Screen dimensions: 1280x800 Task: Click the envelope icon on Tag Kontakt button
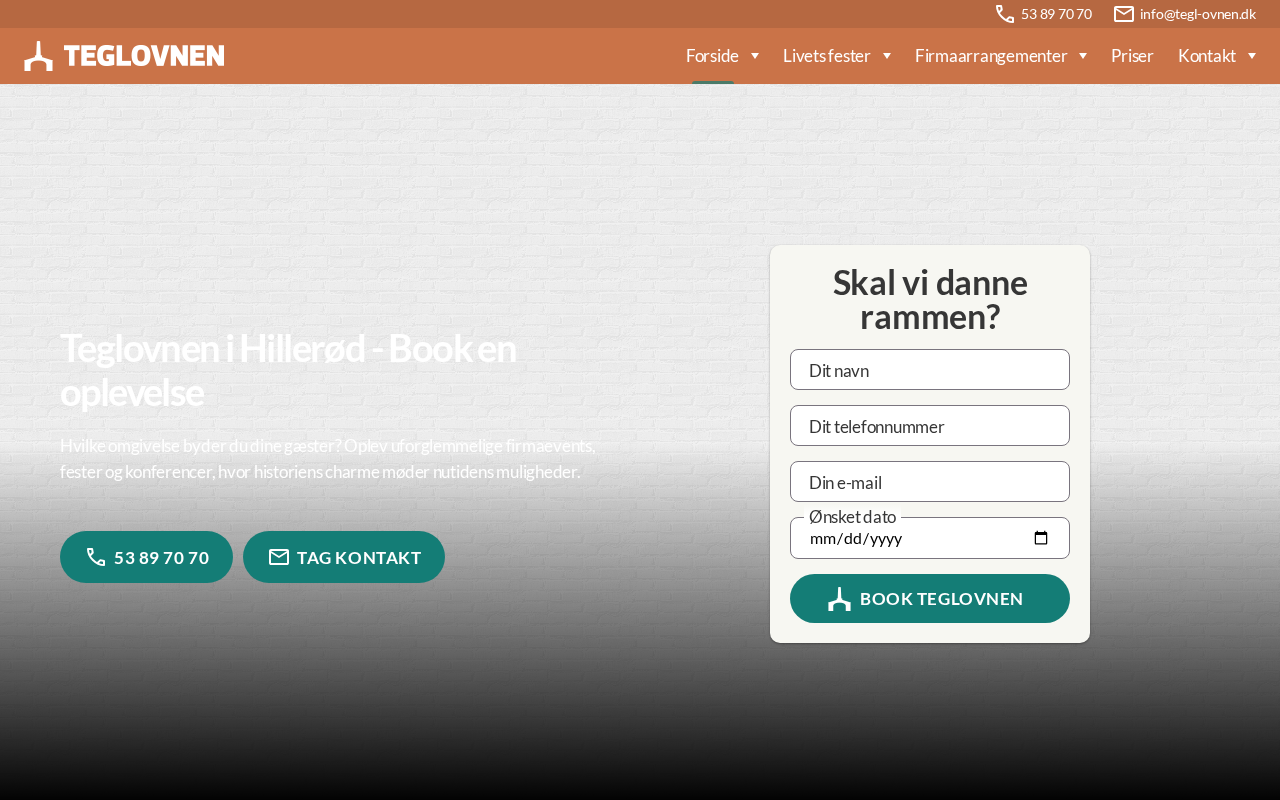point(279,557)
